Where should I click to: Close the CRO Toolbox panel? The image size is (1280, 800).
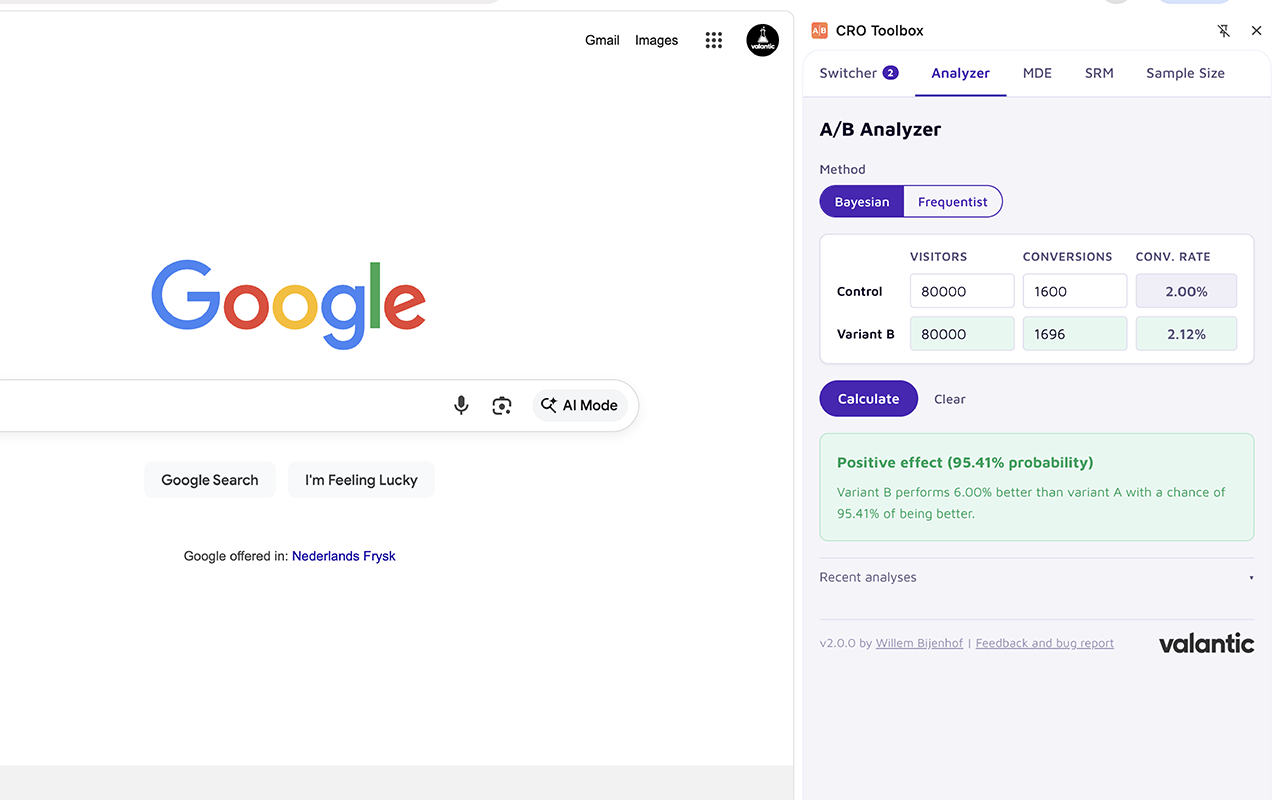(x=1257, y=31)
